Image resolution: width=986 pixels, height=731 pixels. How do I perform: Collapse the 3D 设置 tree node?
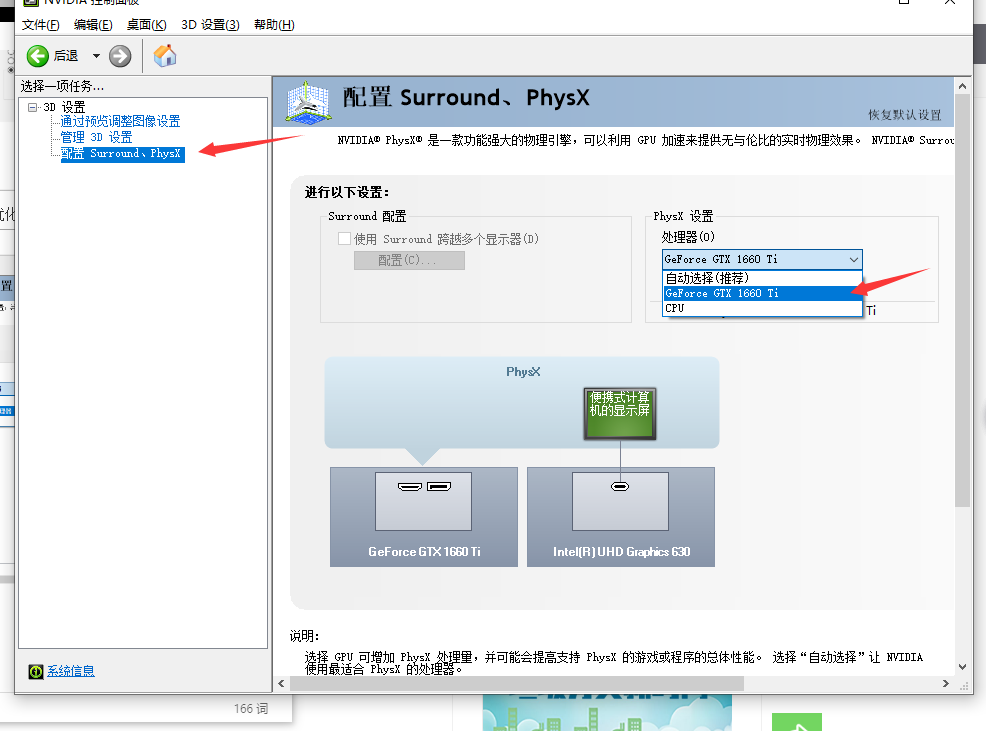click(32, 107)
